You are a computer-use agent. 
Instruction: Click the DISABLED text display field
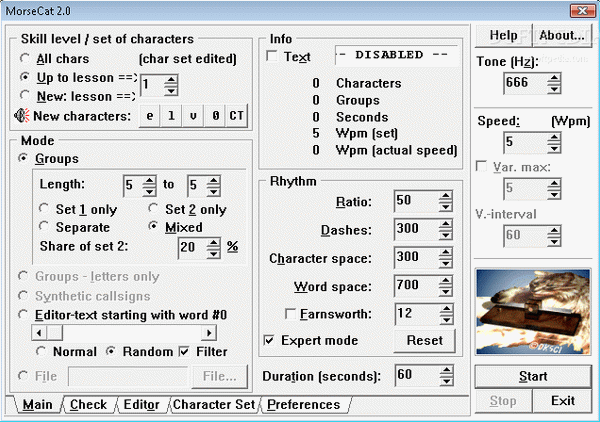pyautogui.click(x=397, y=55)
